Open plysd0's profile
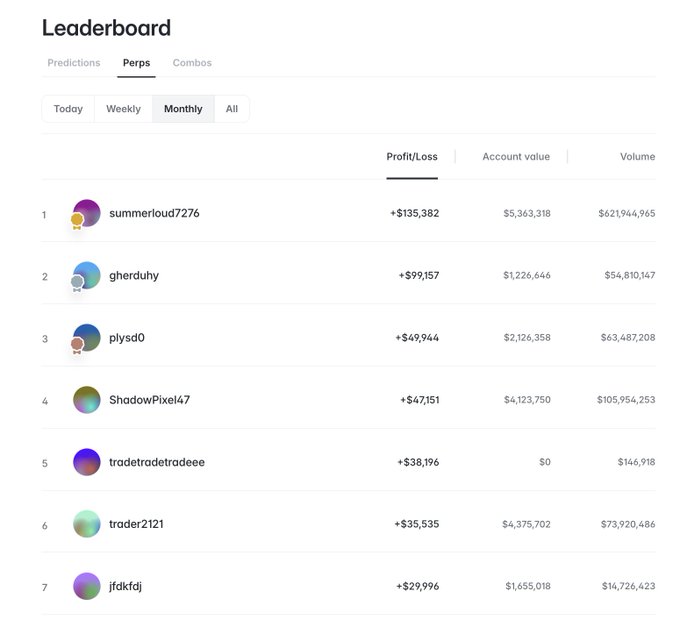Image resolution: width=680 pixels, height=634 pixels. [127, 337]
